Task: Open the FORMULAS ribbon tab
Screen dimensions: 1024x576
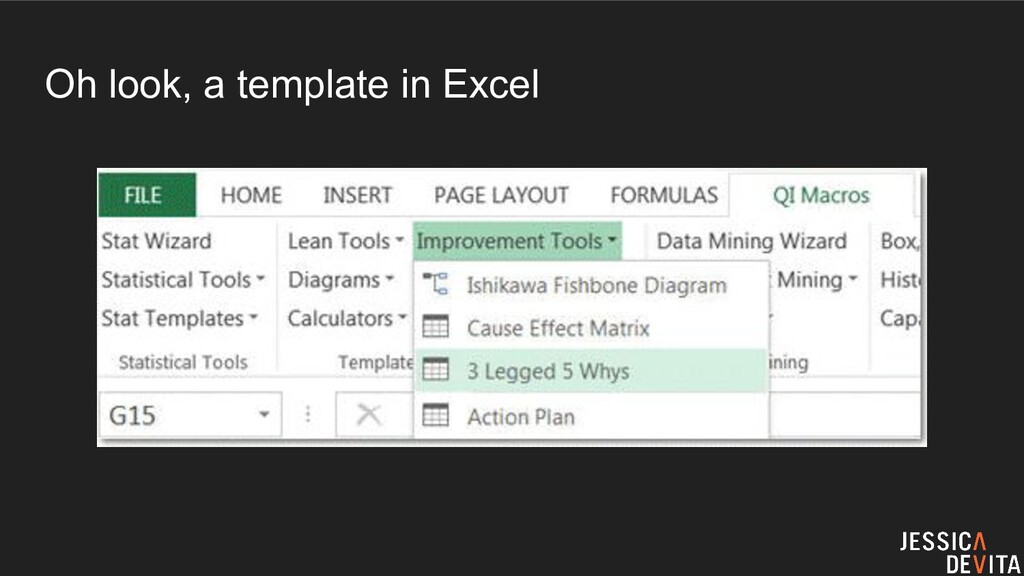Action: pyautogui.click(x=663, y=196)
